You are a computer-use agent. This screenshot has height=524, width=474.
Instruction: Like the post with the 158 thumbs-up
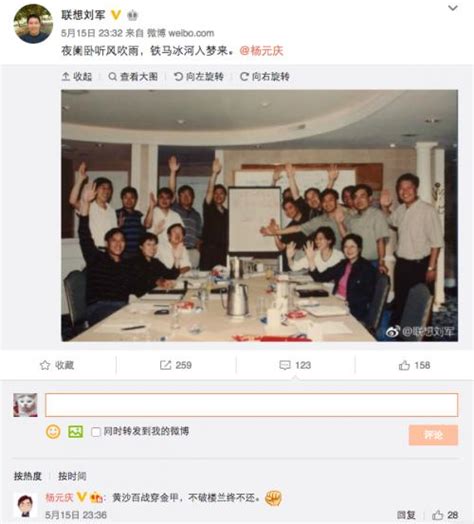click(414, 365)
